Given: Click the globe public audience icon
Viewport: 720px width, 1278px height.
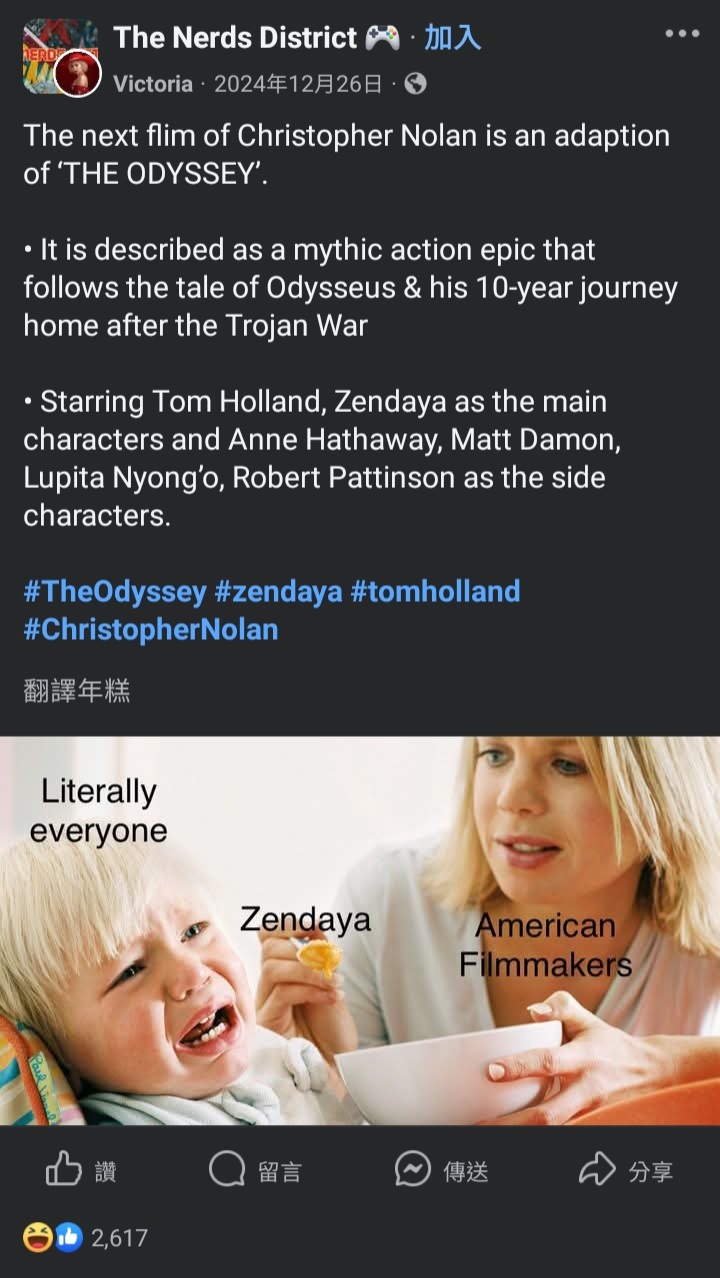Looking at the screenshot, I should 415,84.
